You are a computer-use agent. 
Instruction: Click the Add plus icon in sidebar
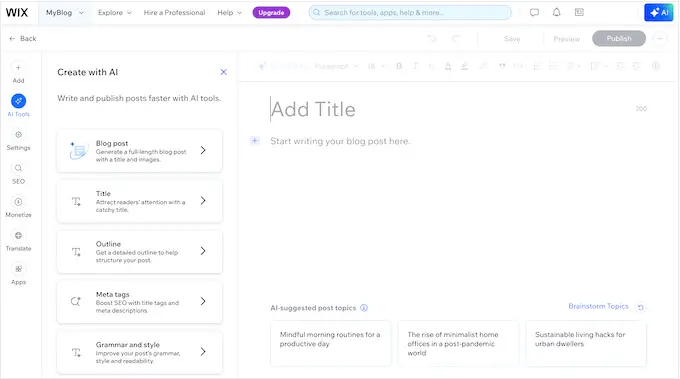pos(18,68)
